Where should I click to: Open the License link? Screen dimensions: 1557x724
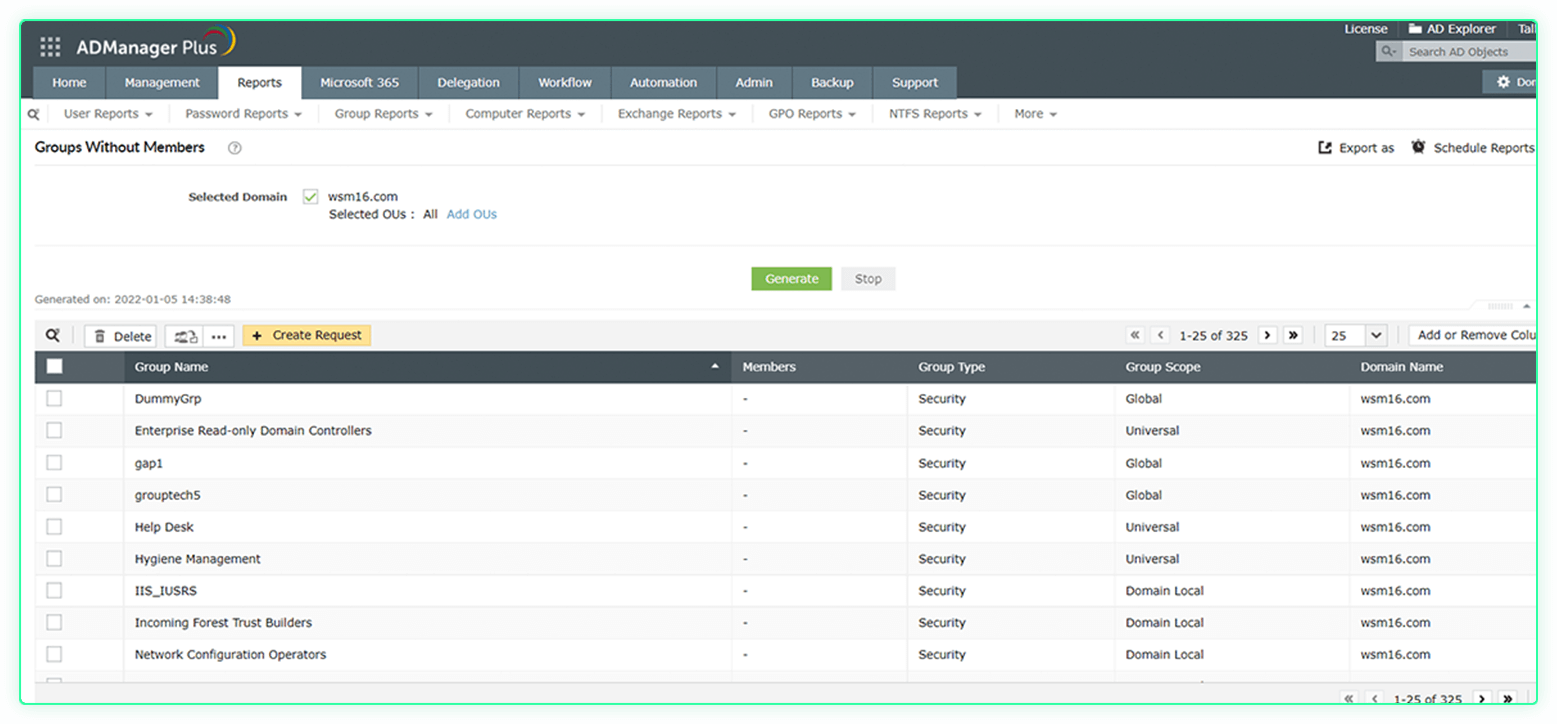point(1366,29)
